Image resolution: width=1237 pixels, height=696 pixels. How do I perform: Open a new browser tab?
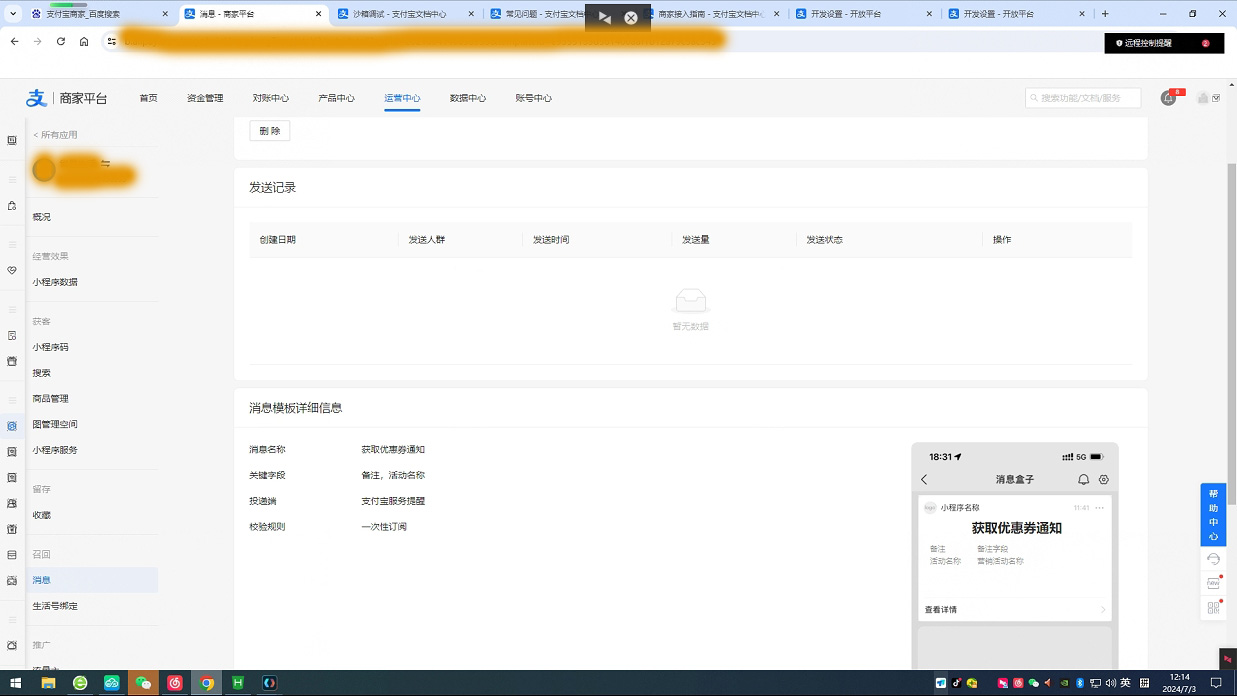click(x=1105, y=14)
